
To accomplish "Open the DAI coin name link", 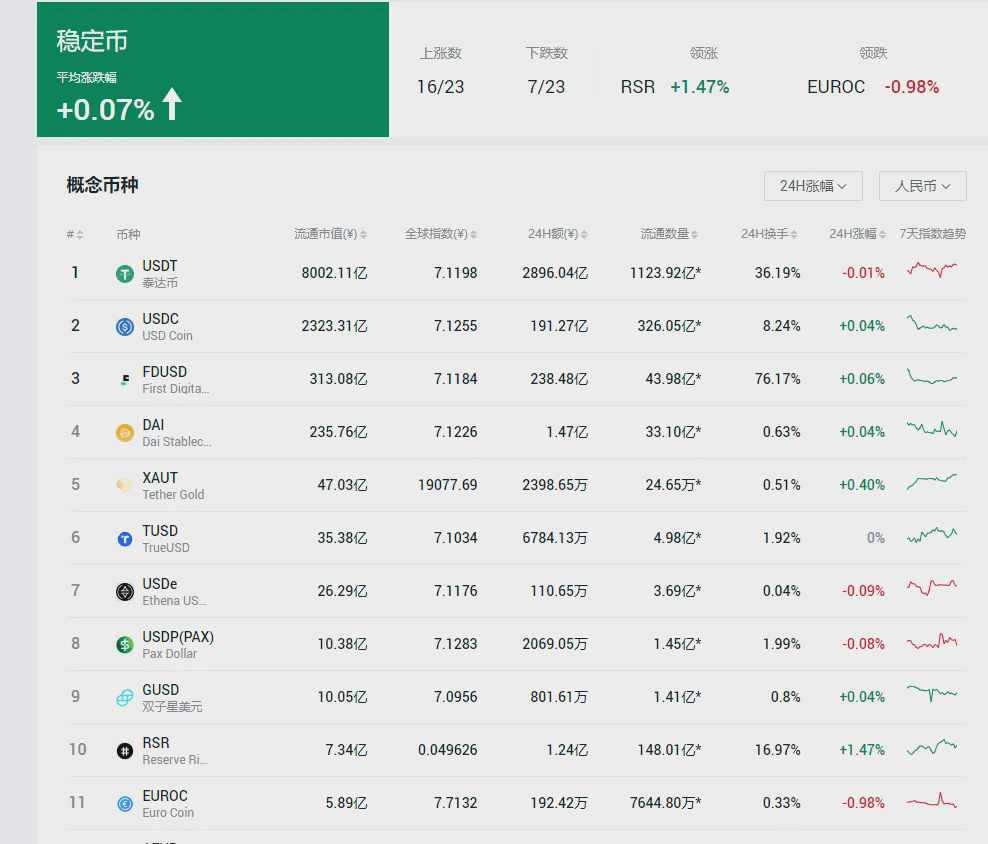I will point(153,424).
